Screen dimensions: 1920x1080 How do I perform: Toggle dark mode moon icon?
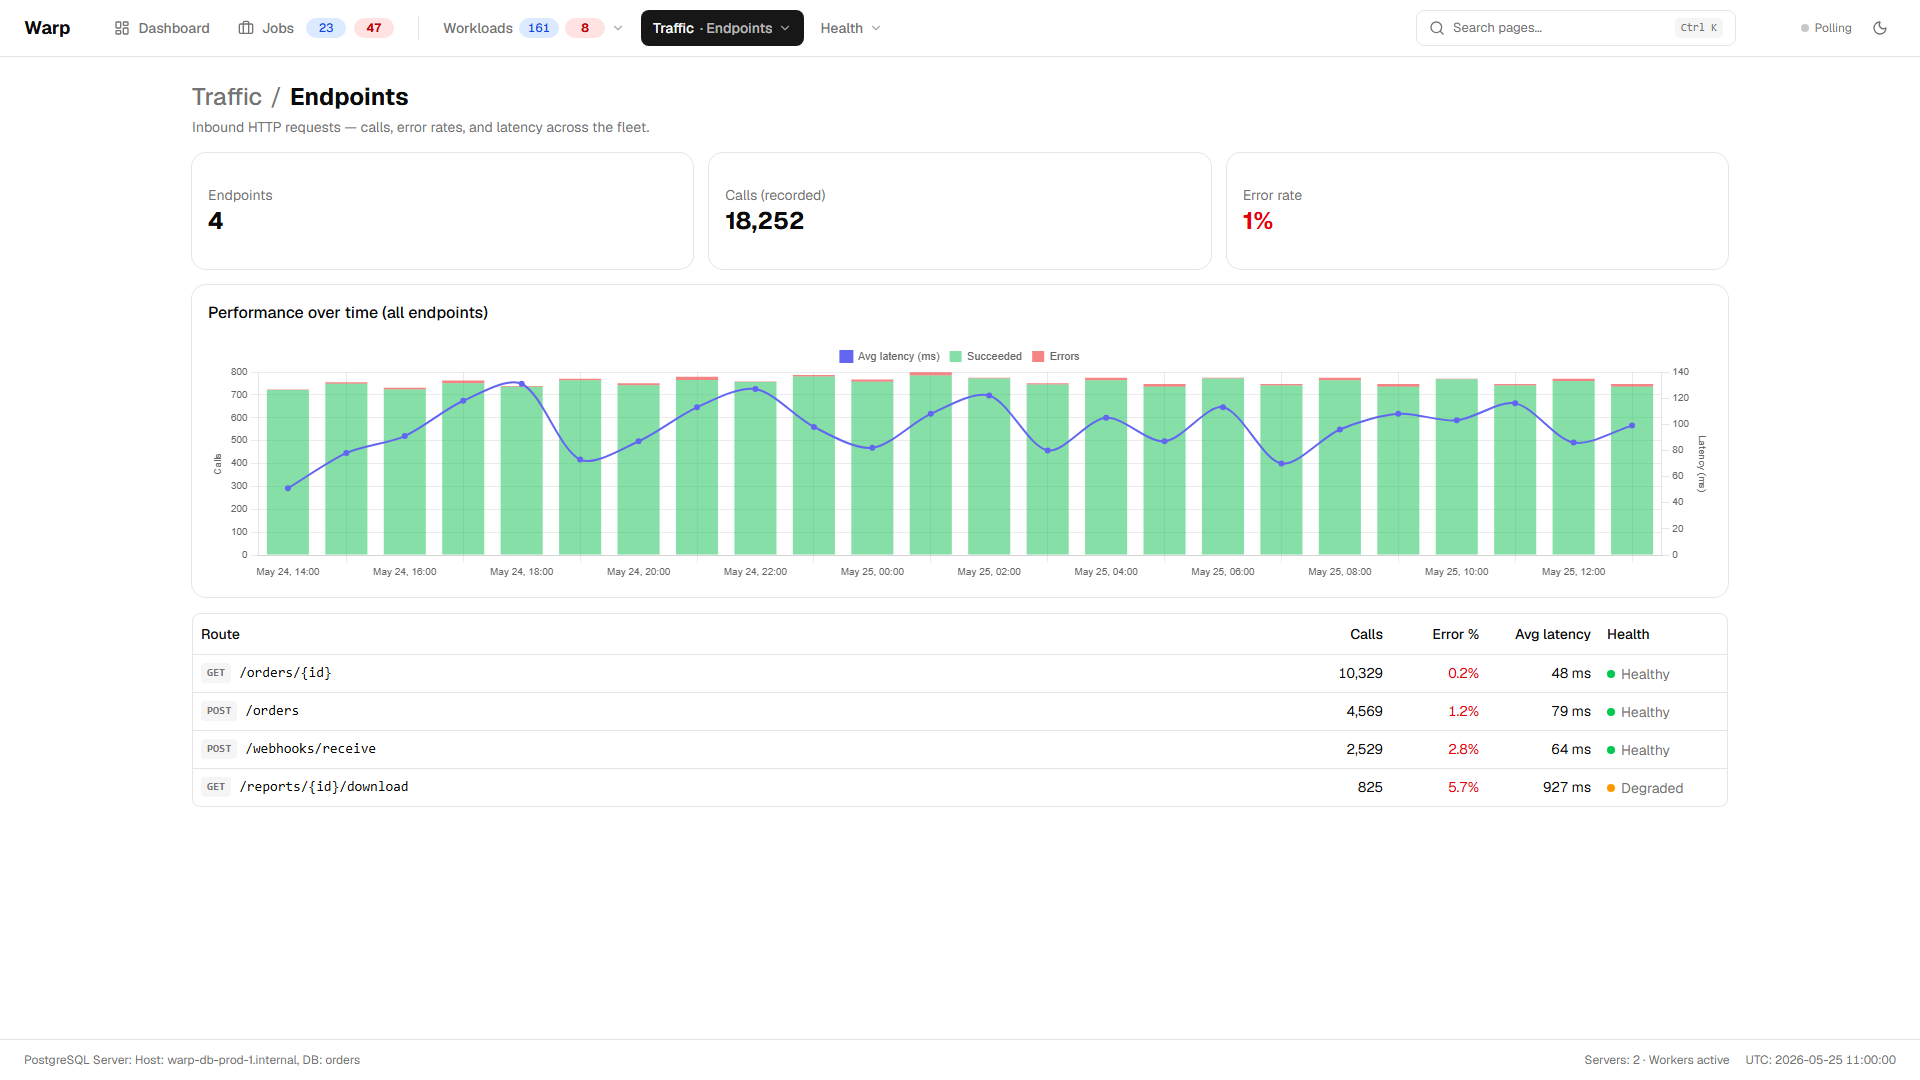point(1880,28)
